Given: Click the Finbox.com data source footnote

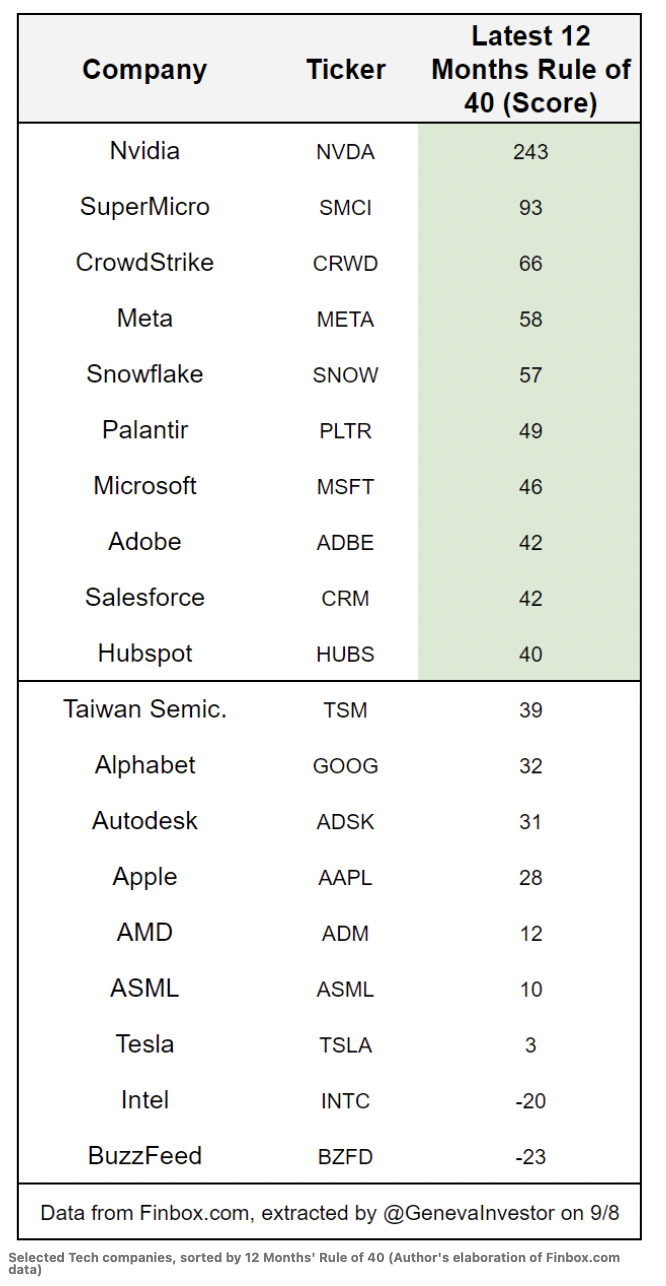Looking at the screenshot, I should pos(330,1213).
